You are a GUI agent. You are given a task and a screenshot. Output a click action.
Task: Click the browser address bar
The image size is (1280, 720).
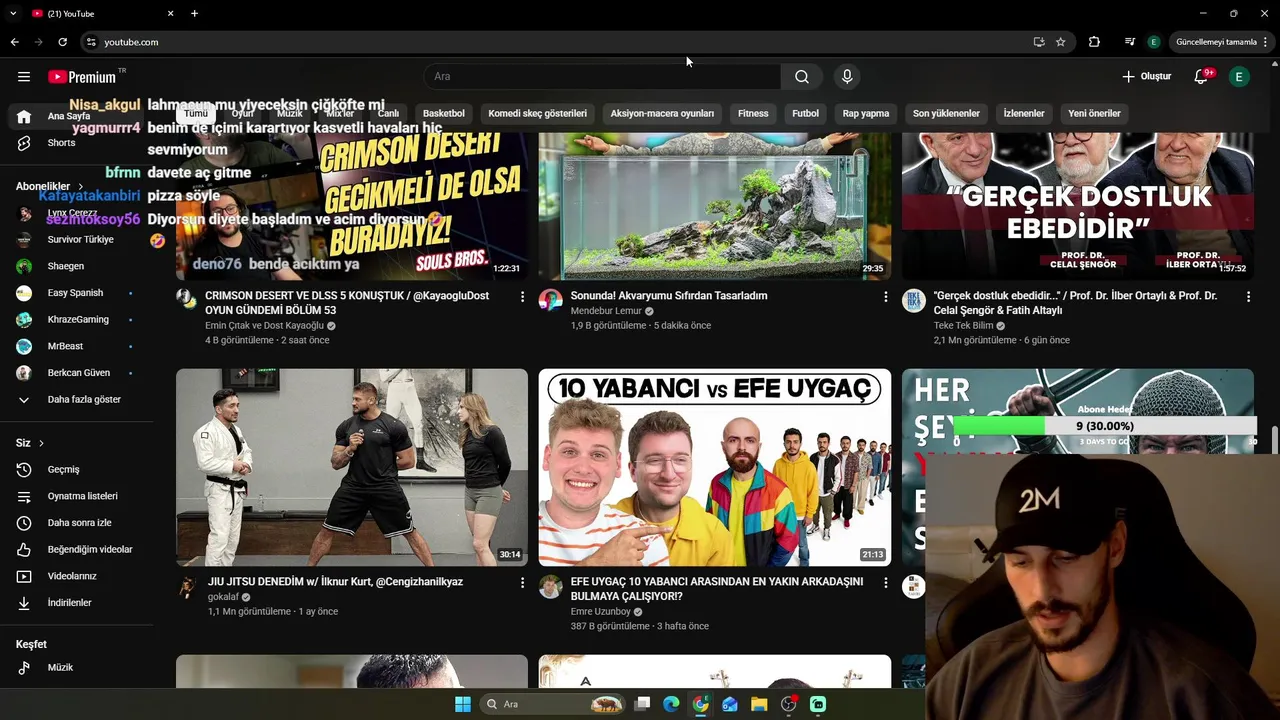pyautogui.click(x=560, y=42)
